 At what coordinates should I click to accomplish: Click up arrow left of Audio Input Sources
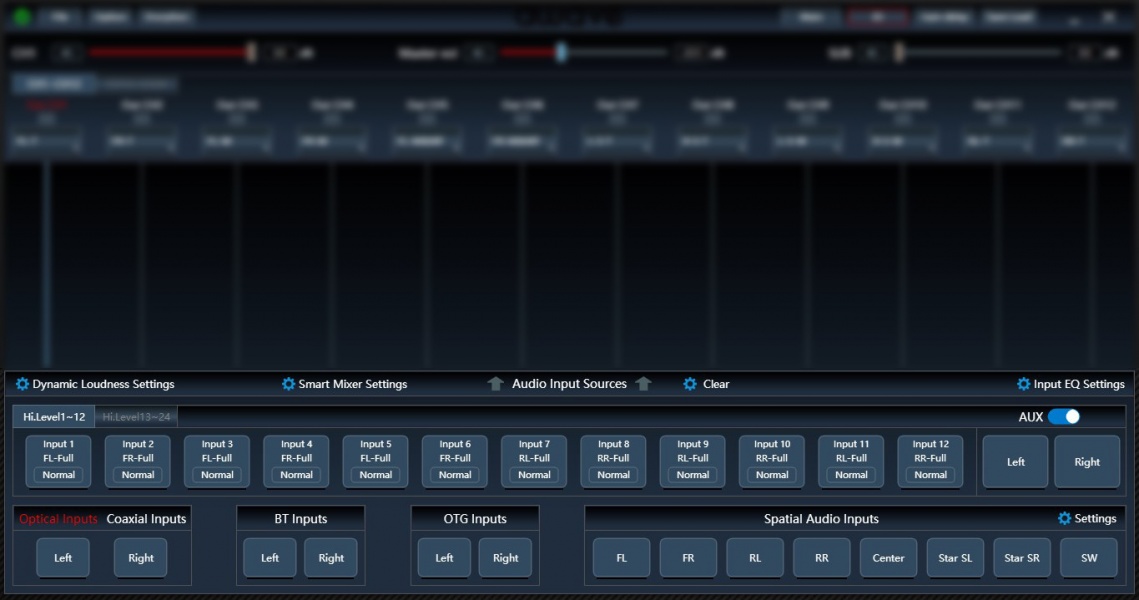495,384
